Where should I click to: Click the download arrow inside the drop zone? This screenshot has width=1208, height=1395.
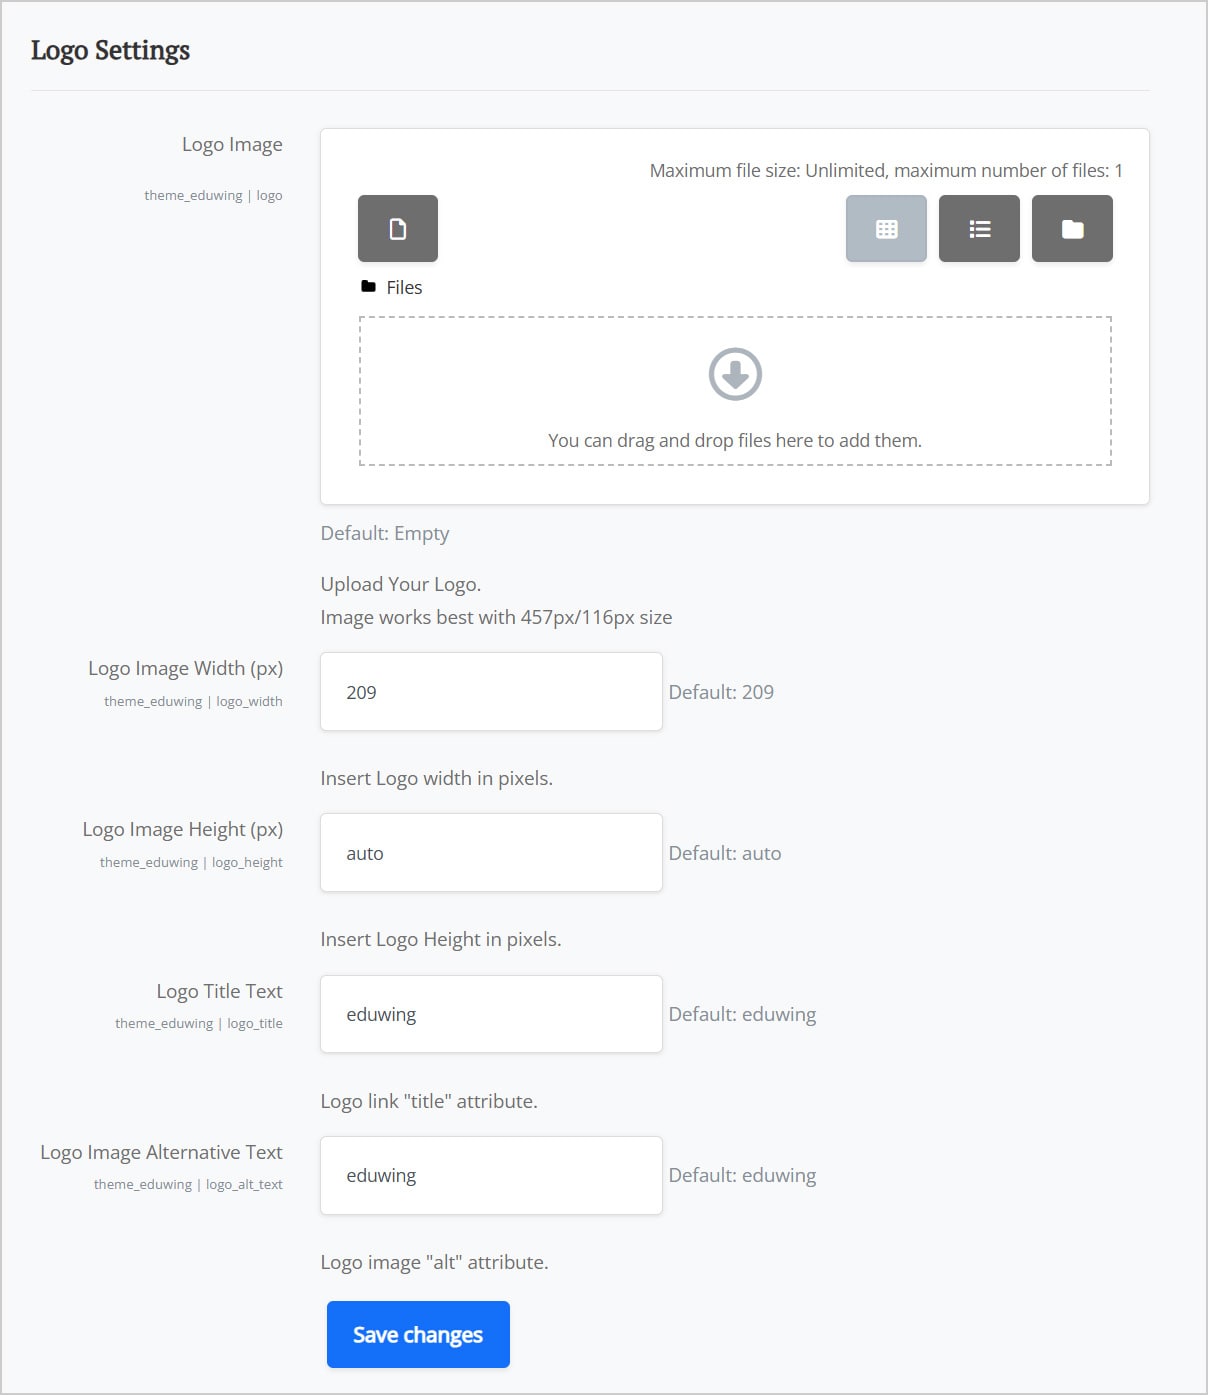coord(735,374)
